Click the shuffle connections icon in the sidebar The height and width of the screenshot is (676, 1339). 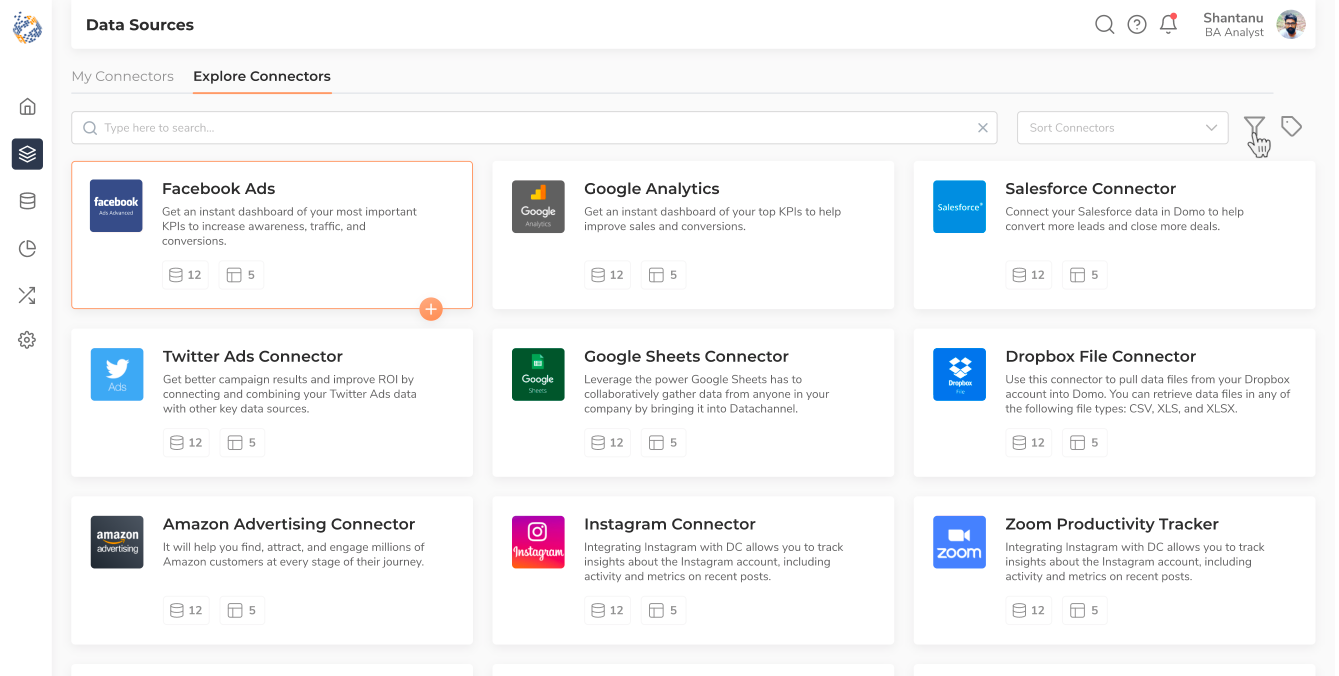[x=27, y=295]
